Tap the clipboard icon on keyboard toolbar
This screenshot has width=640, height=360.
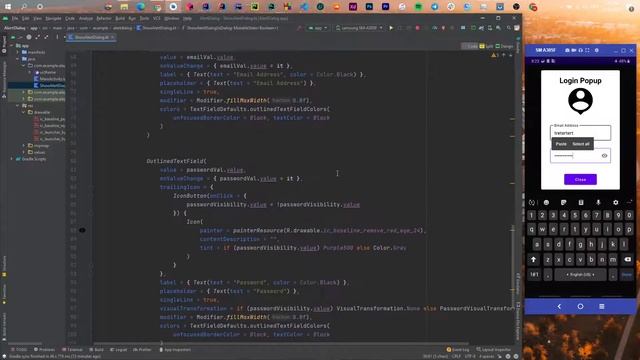coord(580,202)
